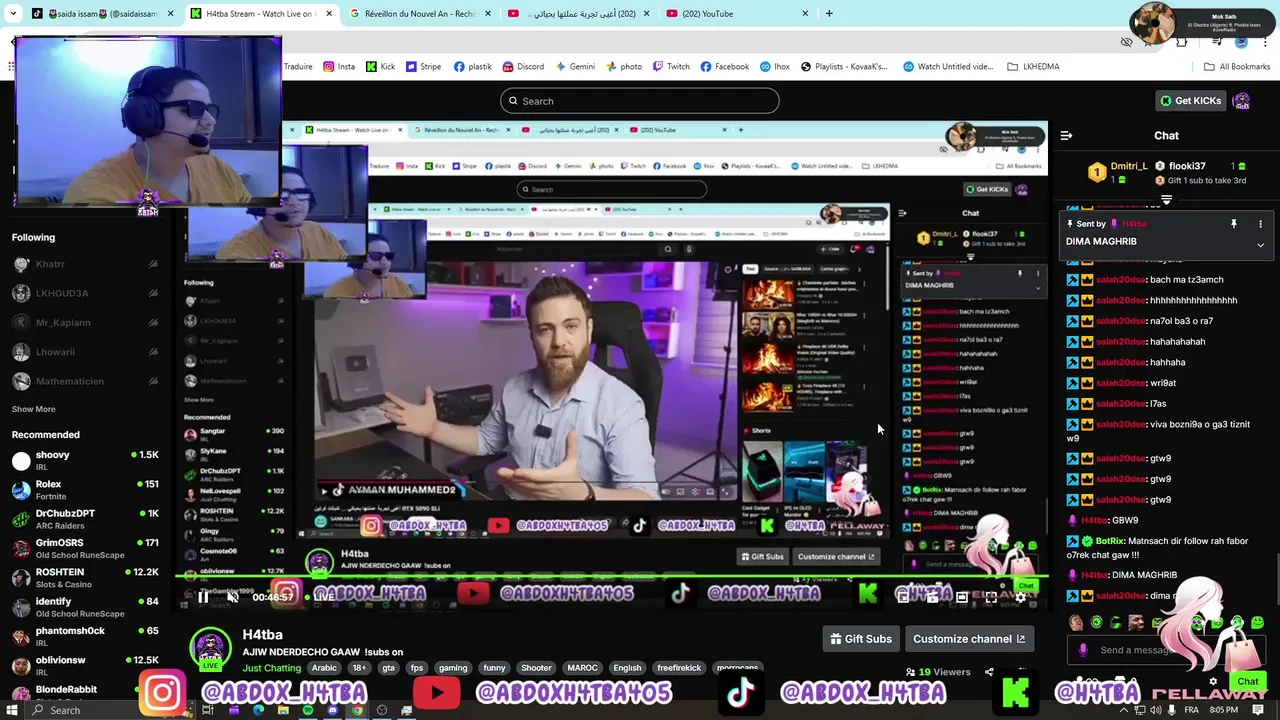Viewport: 1280px width, 720px height.
Task: Click the Kick search box
Action: (640, 101)
